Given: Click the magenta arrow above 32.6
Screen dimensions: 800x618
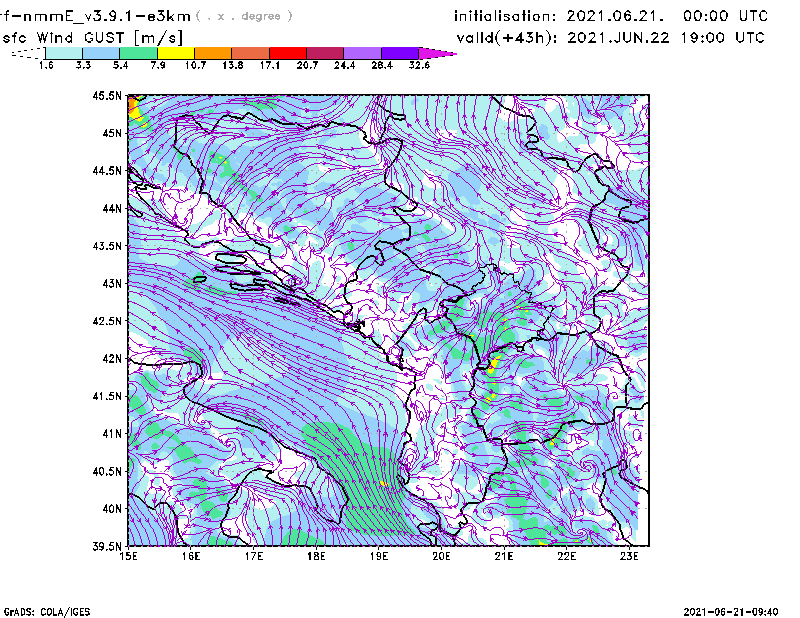Looking at the screenshot, I should (x=437, y=53).
